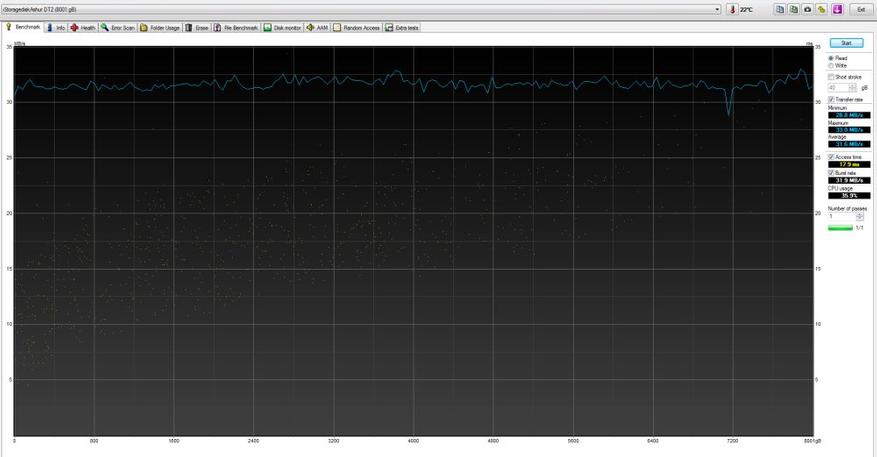Select the Write radio option
This screenshot has width=877, height=457.
837,65
